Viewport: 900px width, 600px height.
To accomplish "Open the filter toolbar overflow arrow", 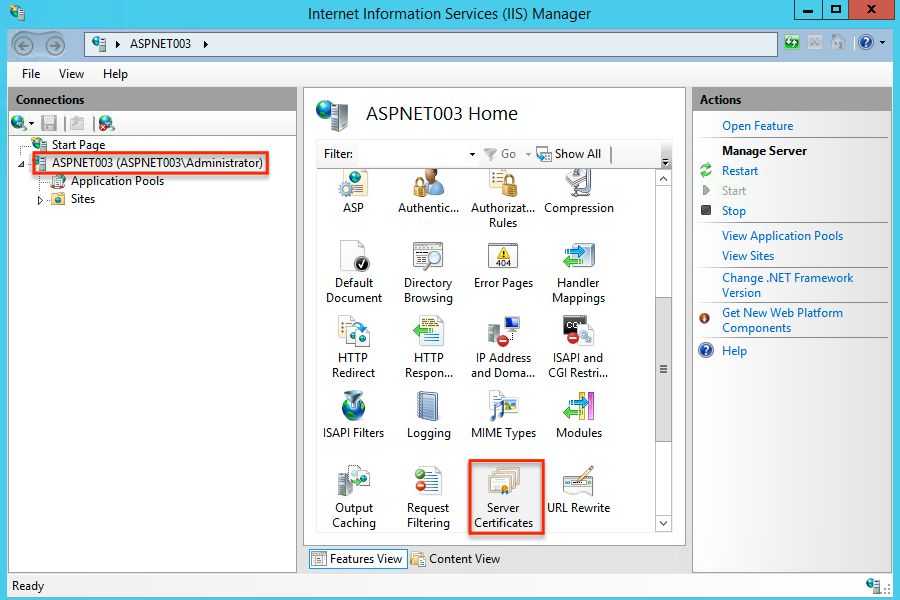I will point(665,162).
